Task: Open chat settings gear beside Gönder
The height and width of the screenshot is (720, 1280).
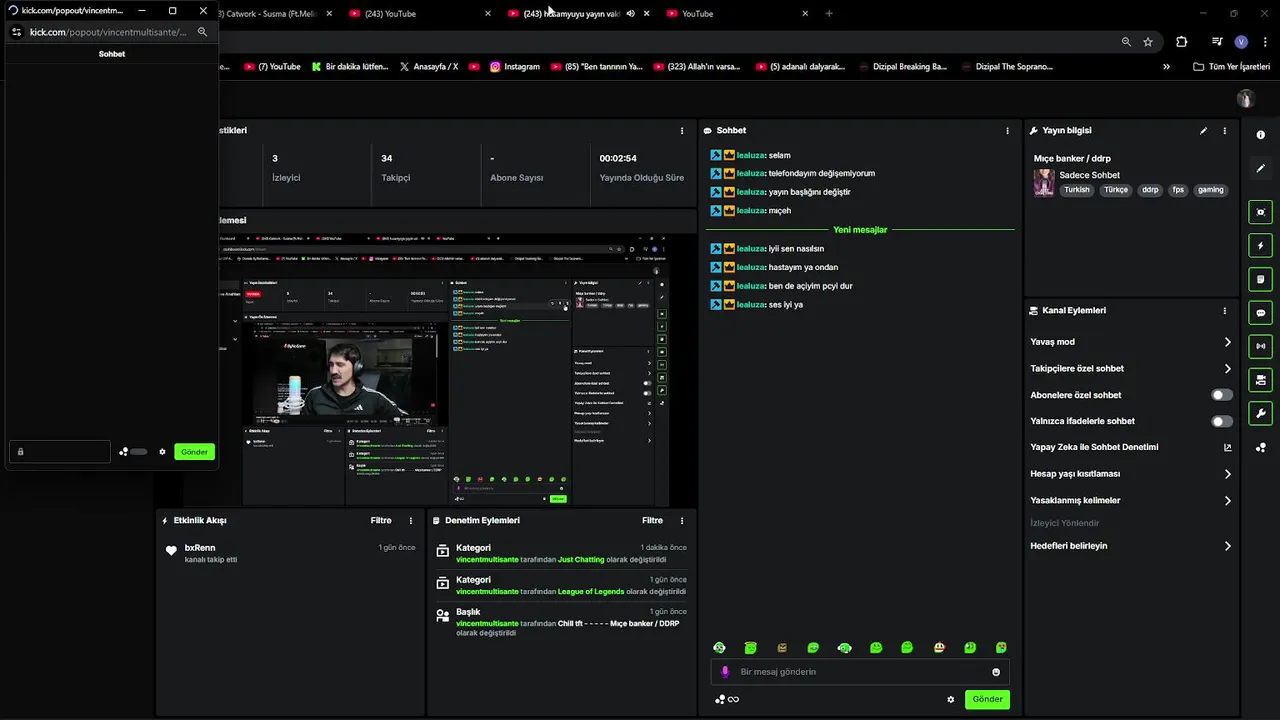Action: (950, 699)
